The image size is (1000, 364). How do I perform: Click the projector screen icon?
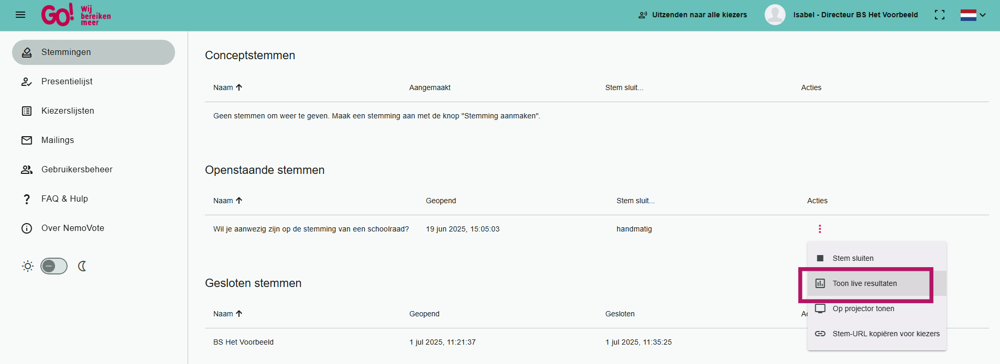(820, 309)
